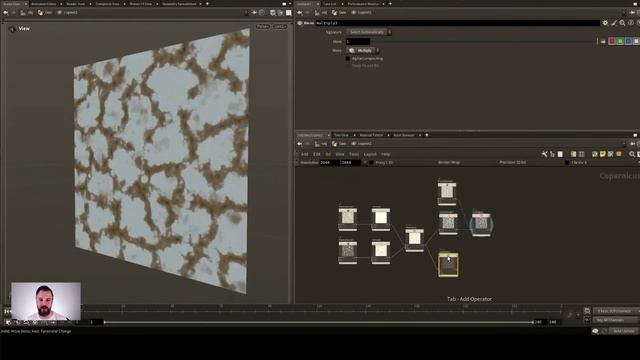
Task: Click the first Resolution field showing 2048
Action: (329, 162)
